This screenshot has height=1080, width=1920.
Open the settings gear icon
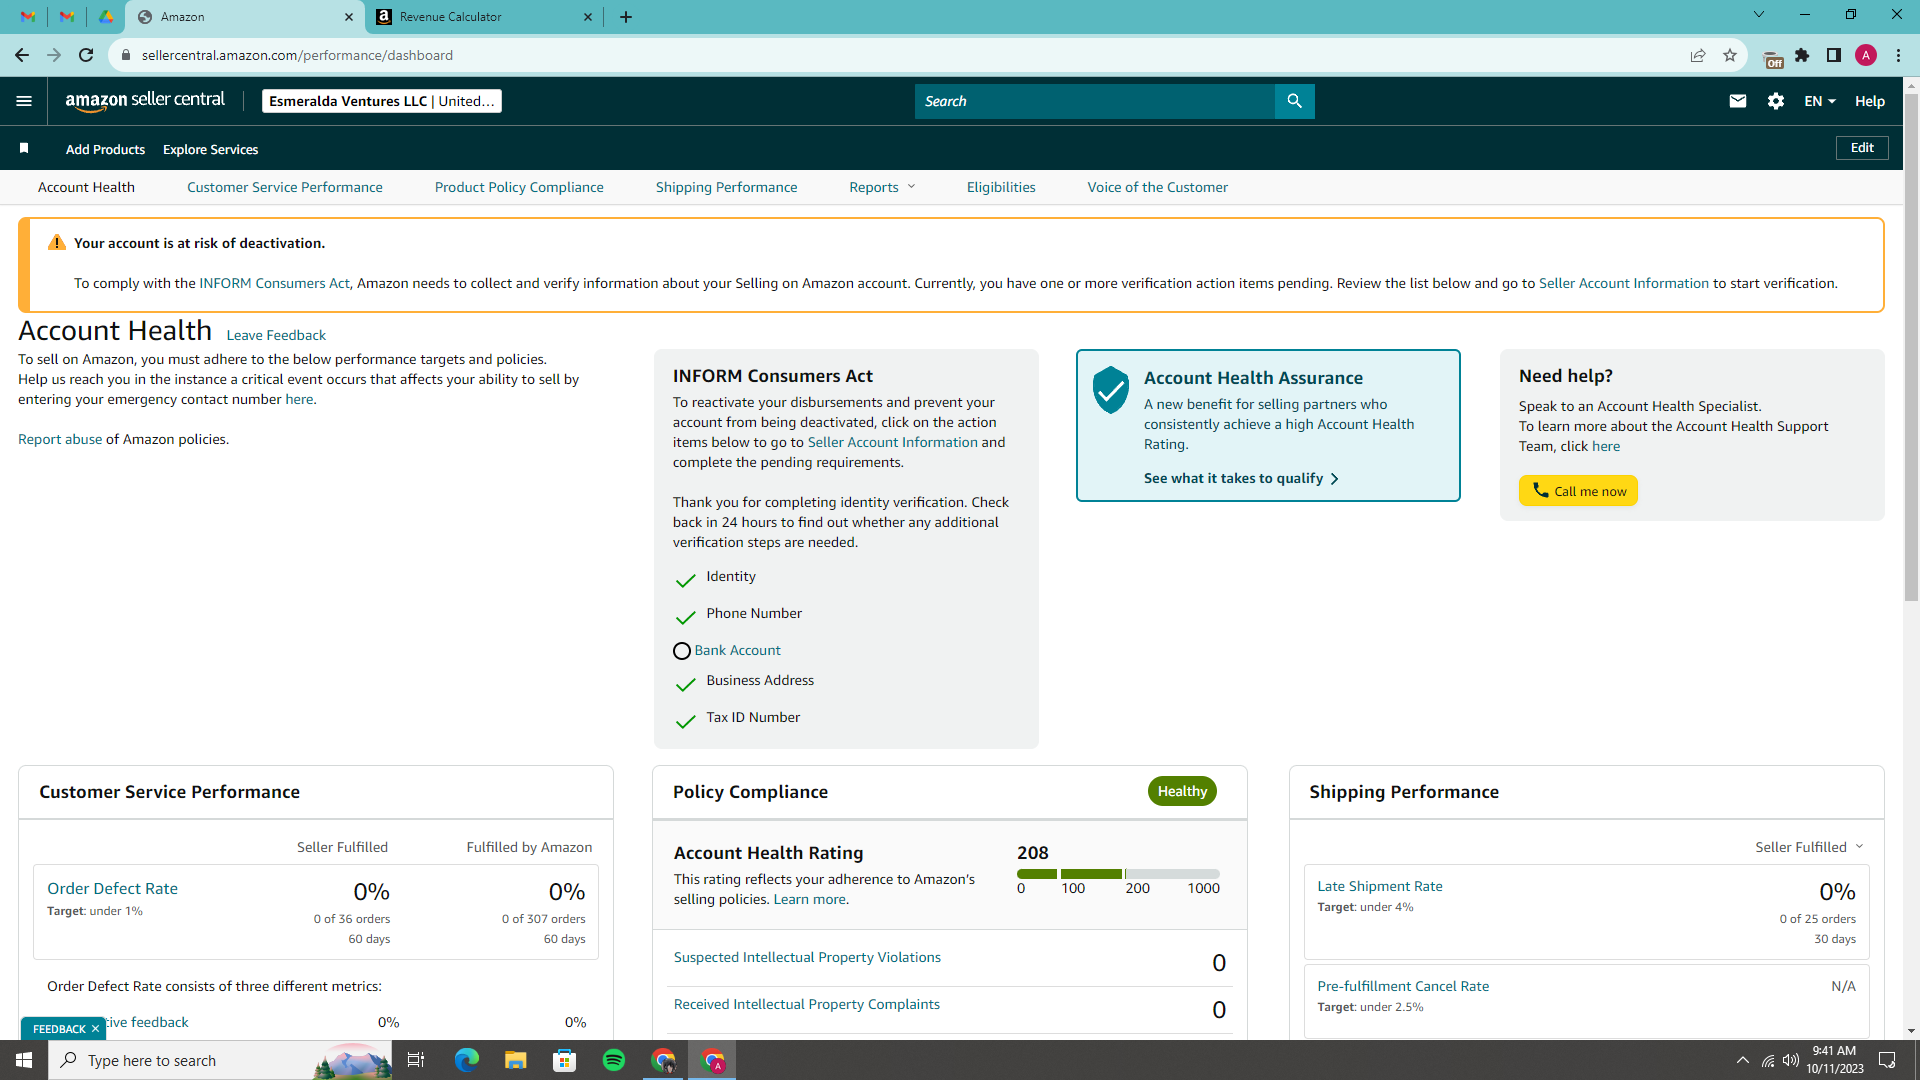click(x=1775, y=101)
